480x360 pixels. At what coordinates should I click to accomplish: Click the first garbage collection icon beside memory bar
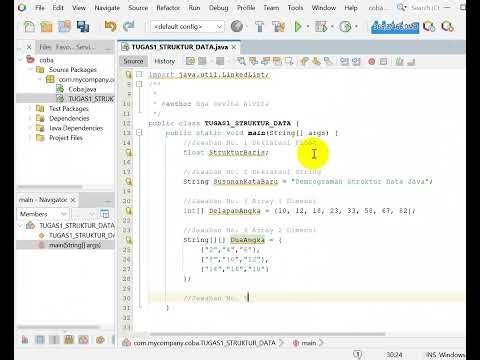[x=429, y=26]
